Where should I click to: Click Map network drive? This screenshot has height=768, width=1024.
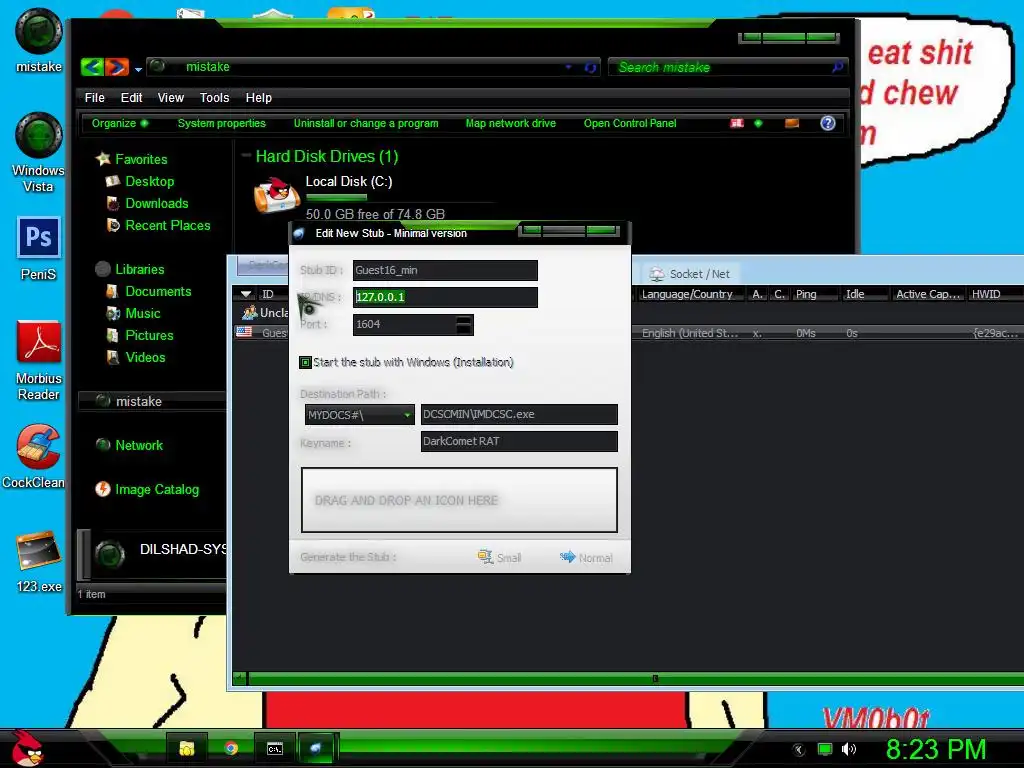pyautogui.click(x=511, y=123)
